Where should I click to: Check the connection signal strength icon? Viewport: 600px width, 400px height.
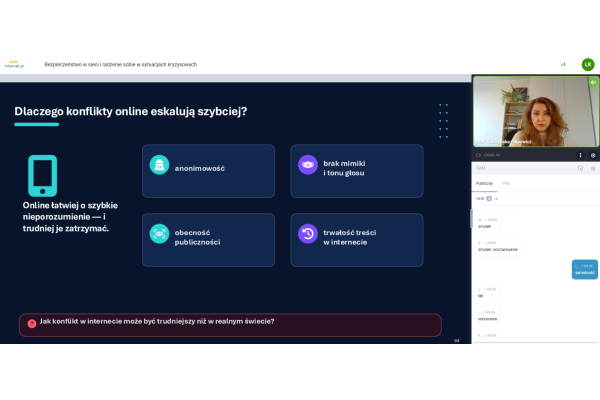pos(563,64)
